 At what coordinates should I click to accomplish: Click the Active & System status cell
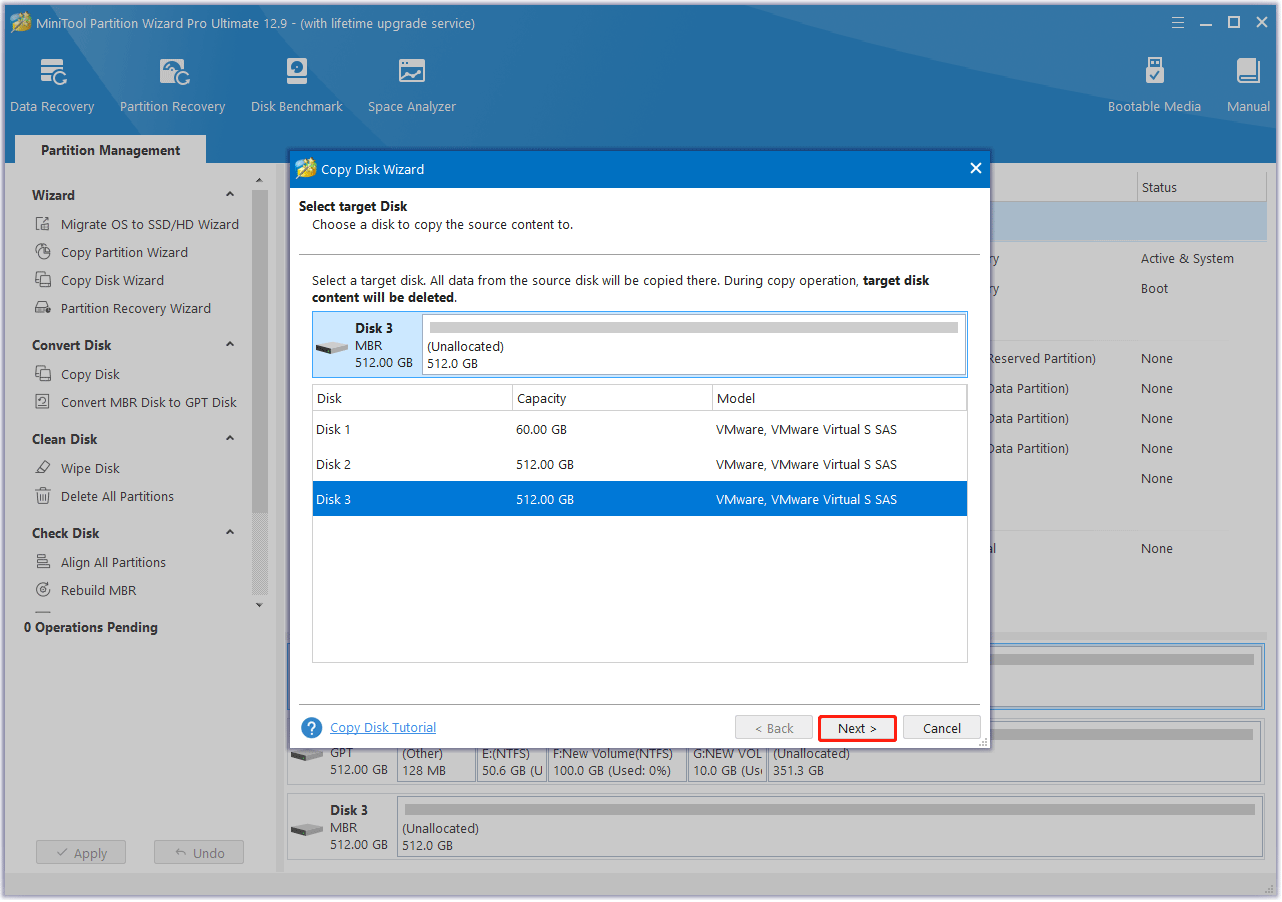pos(1187,258)
